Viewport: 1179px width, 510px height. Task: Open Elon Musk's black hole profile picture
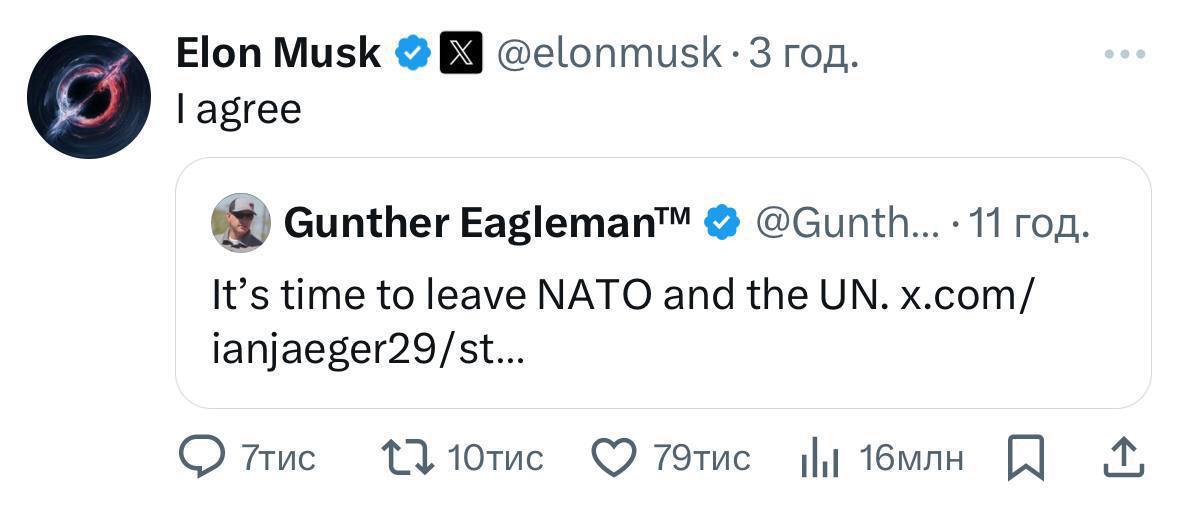point(89,97)
